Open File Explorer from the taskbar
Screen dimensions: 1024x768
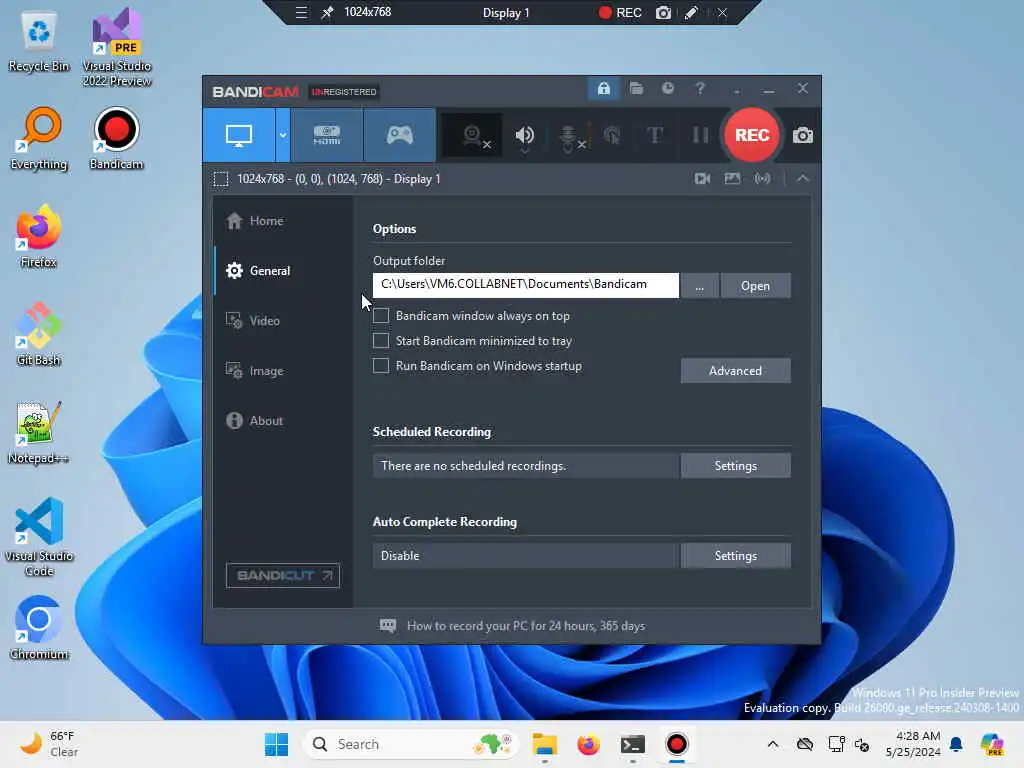click(544, 744)
